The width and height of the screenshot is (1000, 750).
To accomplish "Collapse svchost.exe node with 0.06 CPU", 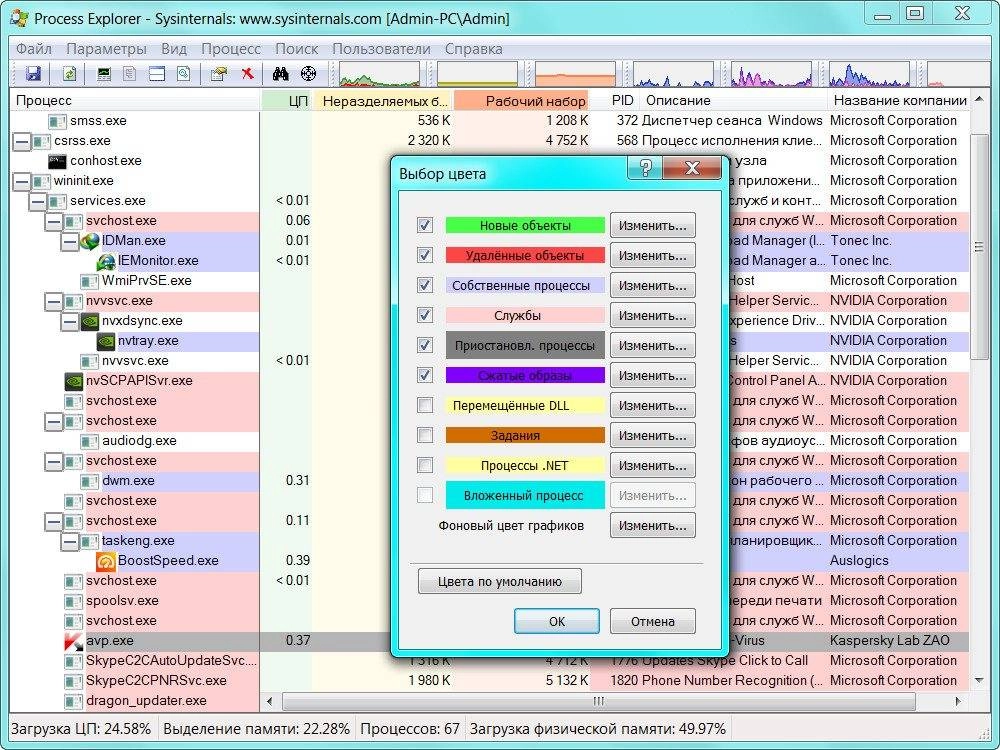I will pyautogui.click(x=54, y=221).
